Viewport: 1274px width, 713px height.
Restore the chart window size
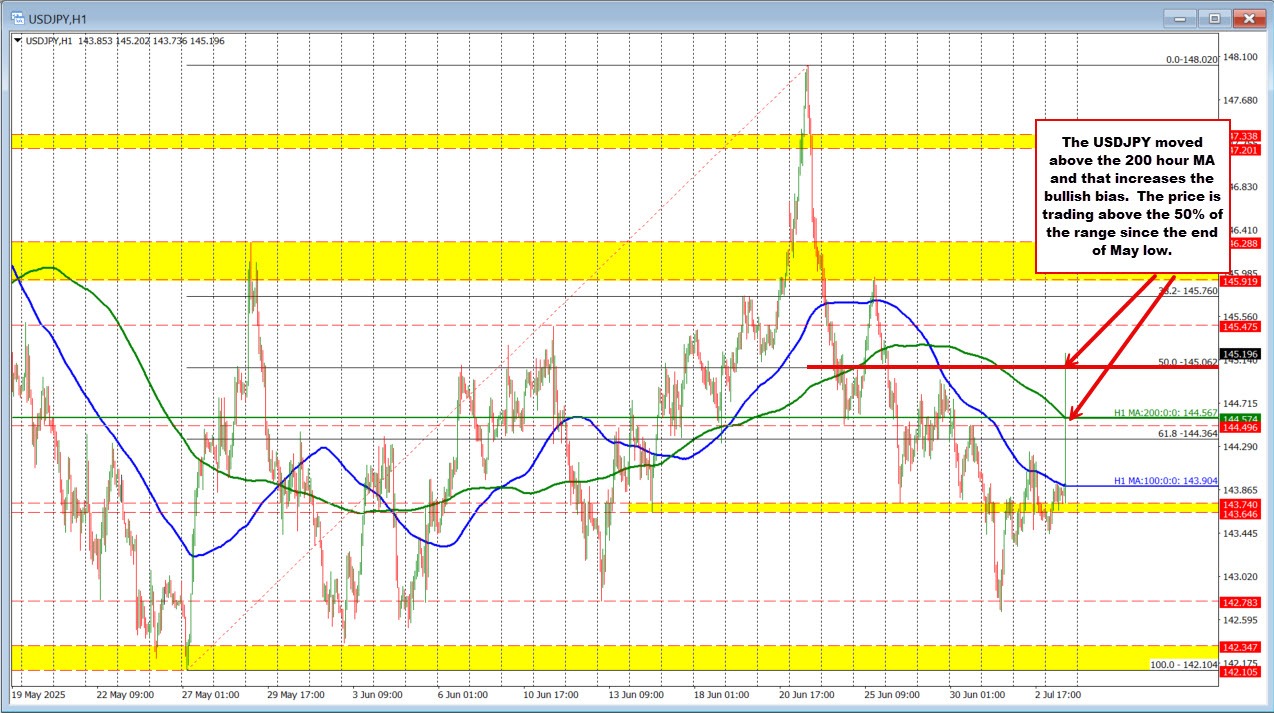[1213, 17]
